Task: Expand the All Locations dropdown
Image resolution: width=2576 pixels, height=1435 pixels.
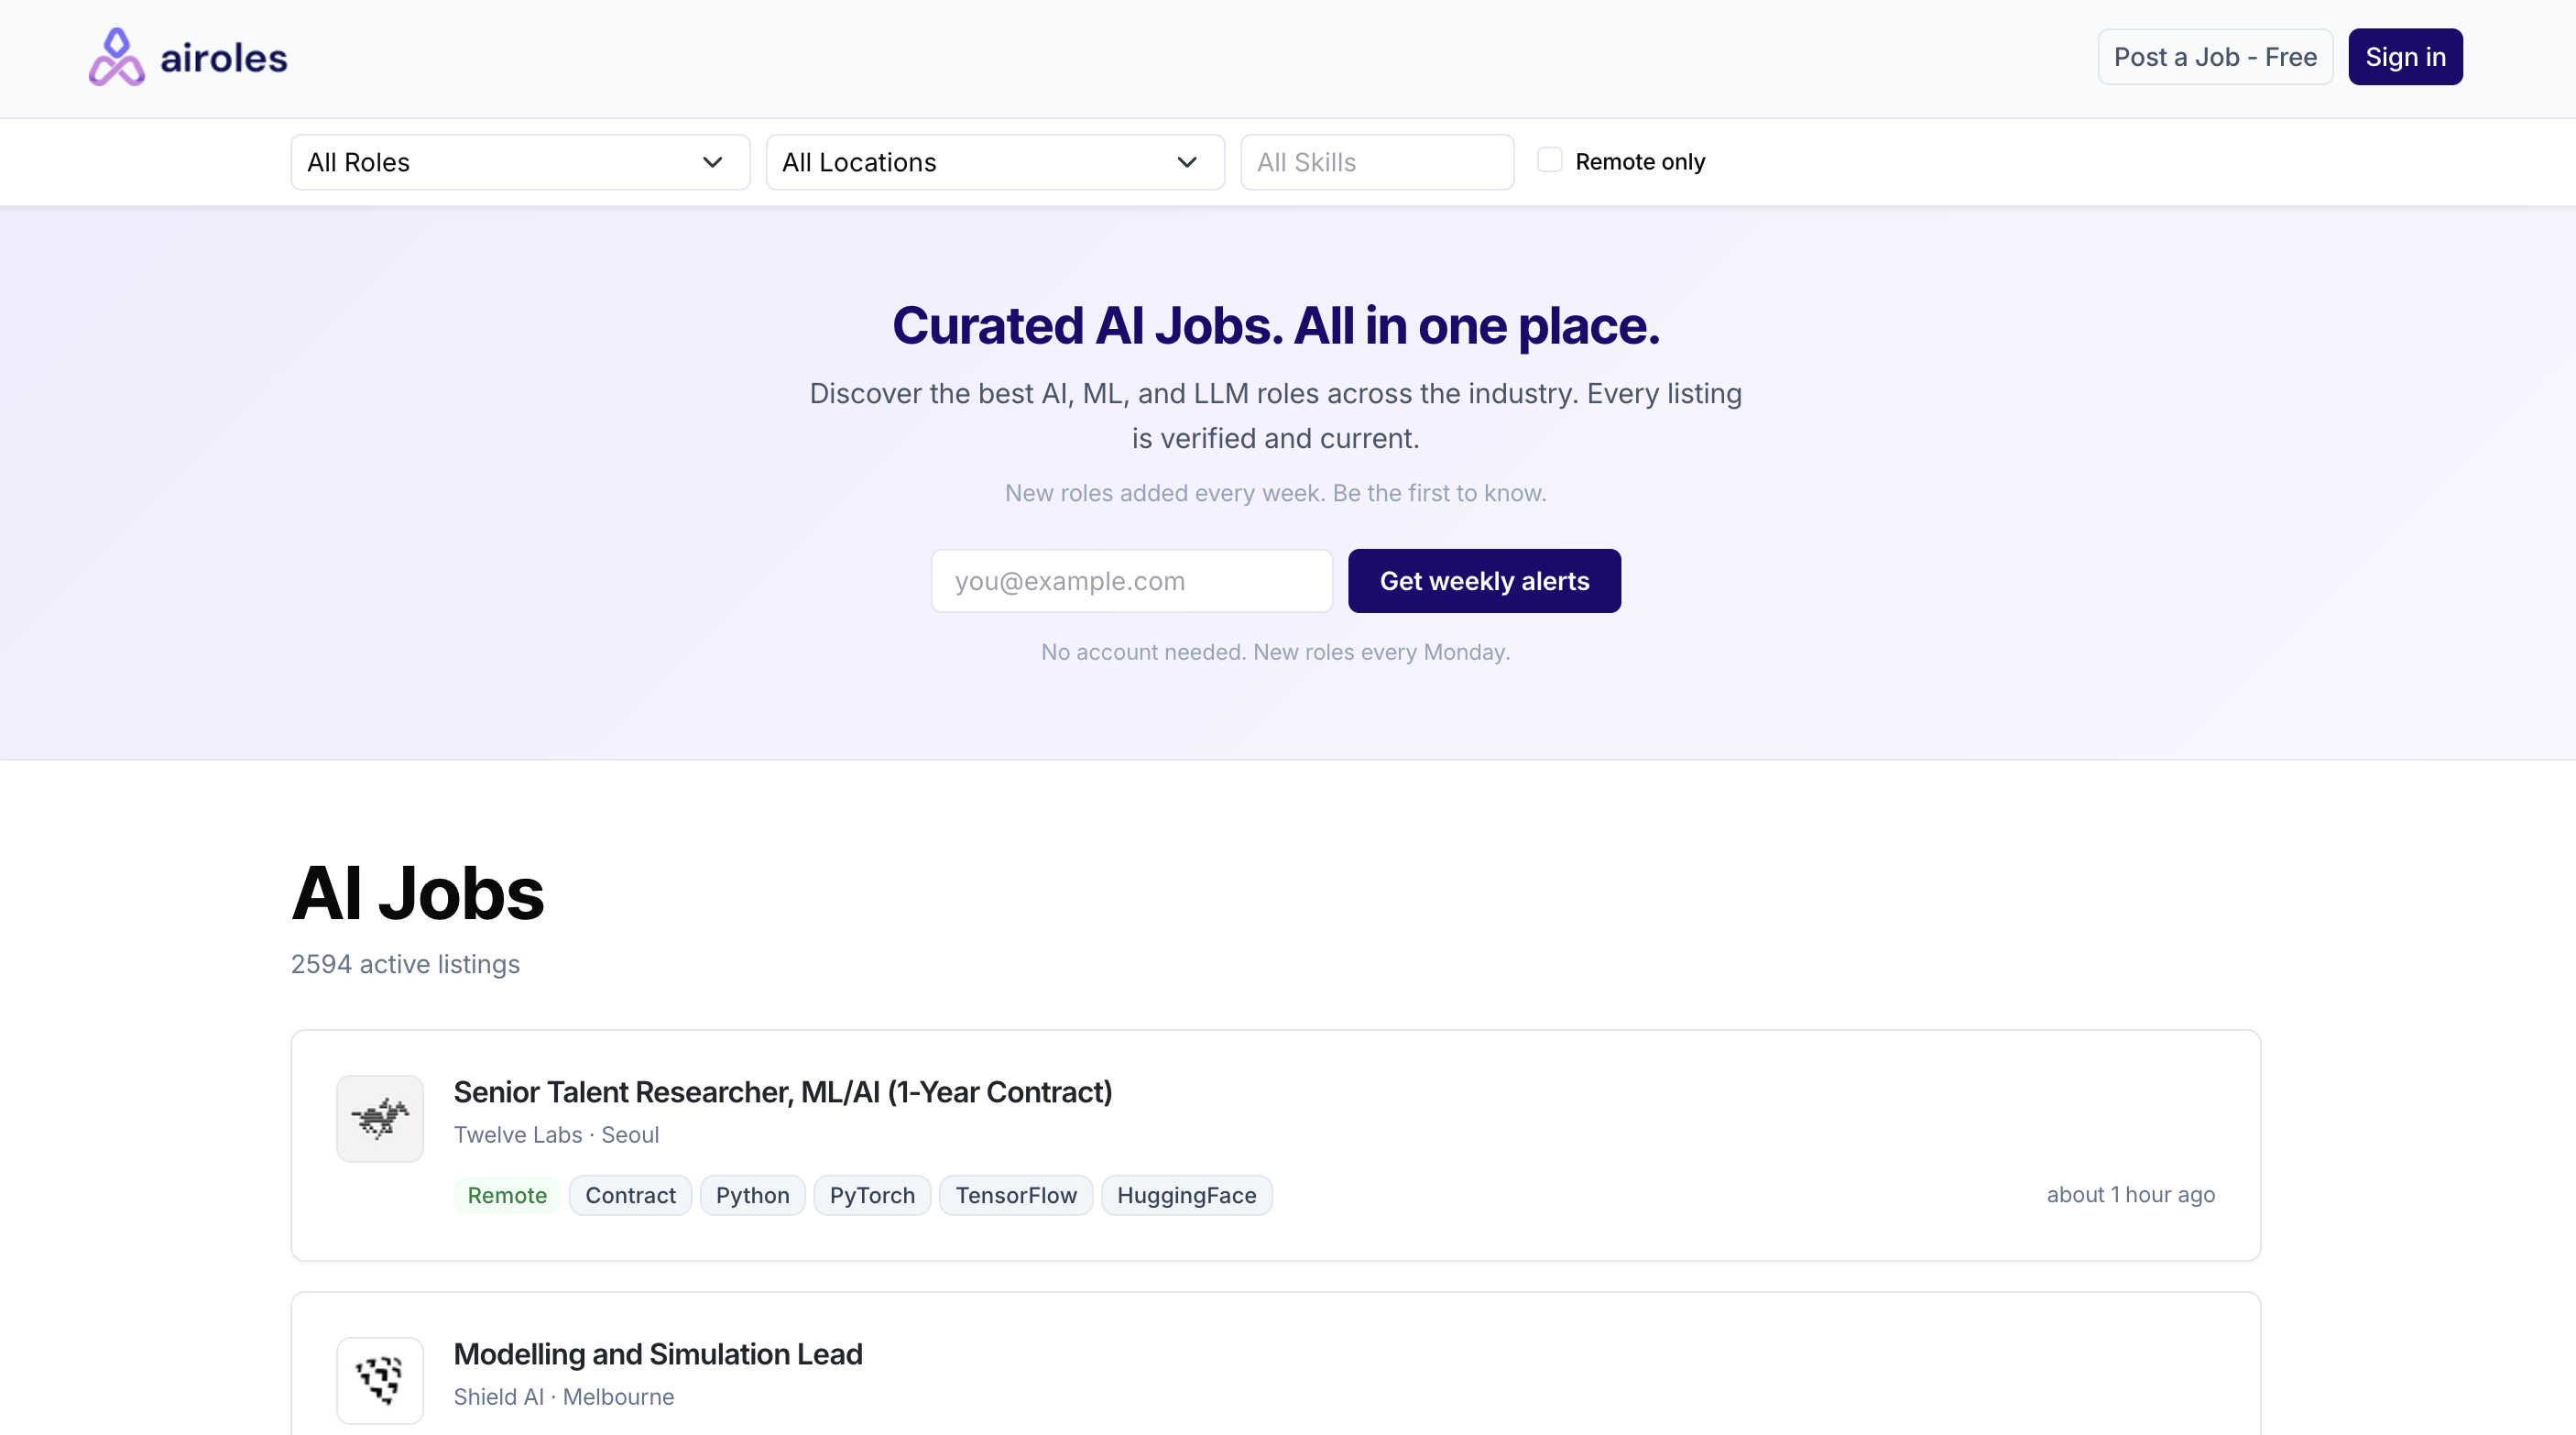Action: pyautogui.click(x=995, y=162)
